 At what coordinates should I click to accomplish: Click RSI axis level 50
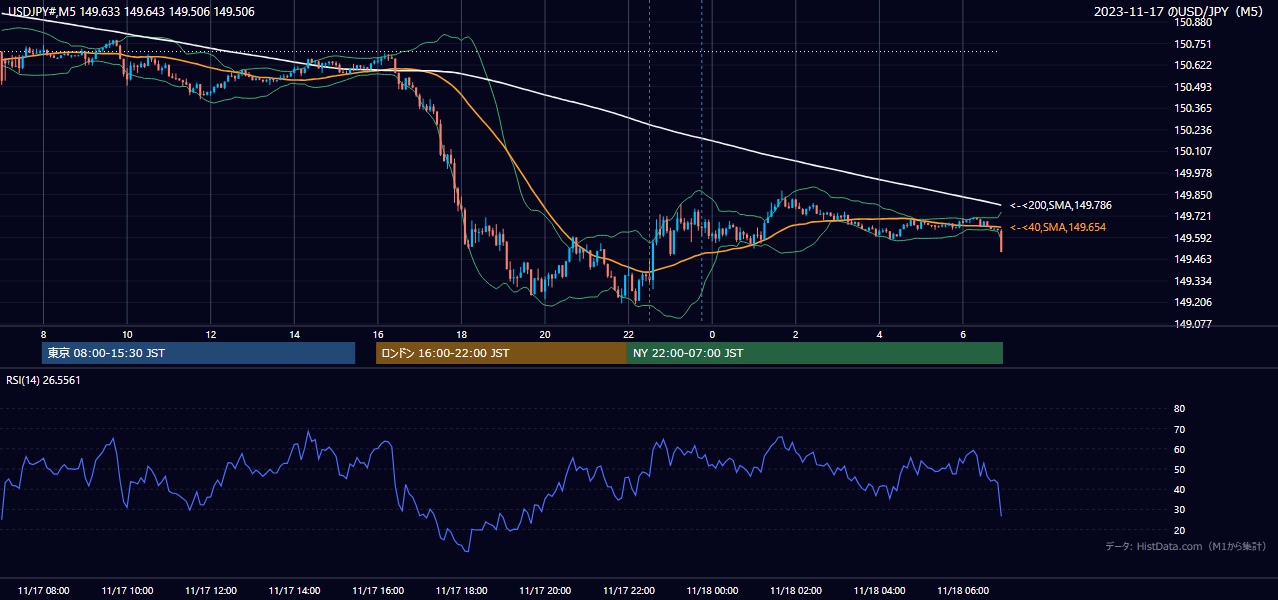pyautogui.click(x=1179, y=469)
